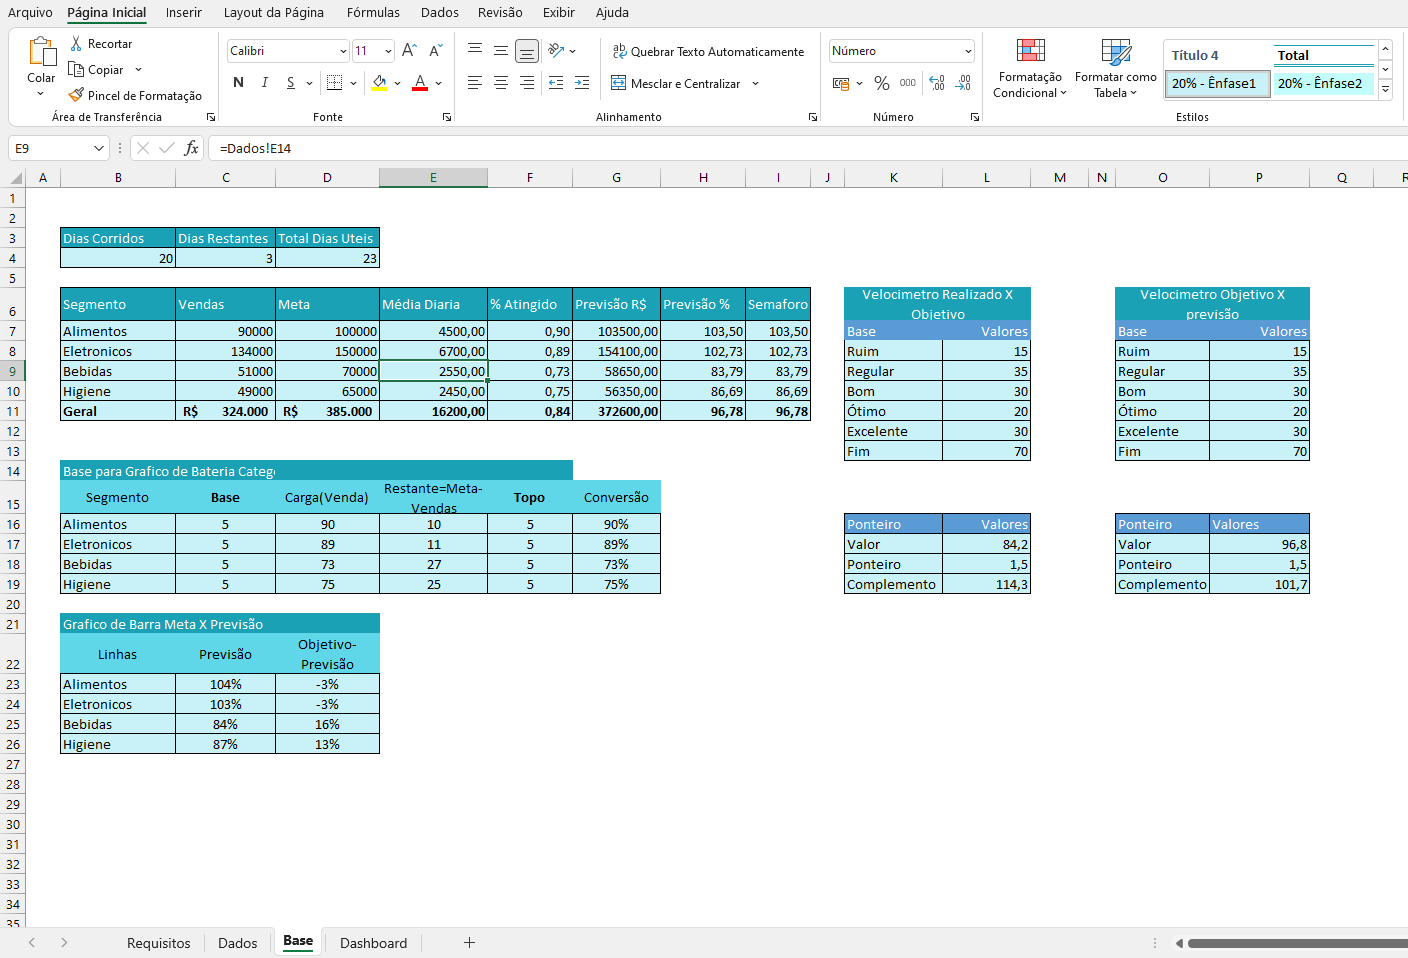Image resolution: width=1408 pixels, height=958 pixels.
Task: Click the Recortar scissors icon
Action: pos(76,44)
